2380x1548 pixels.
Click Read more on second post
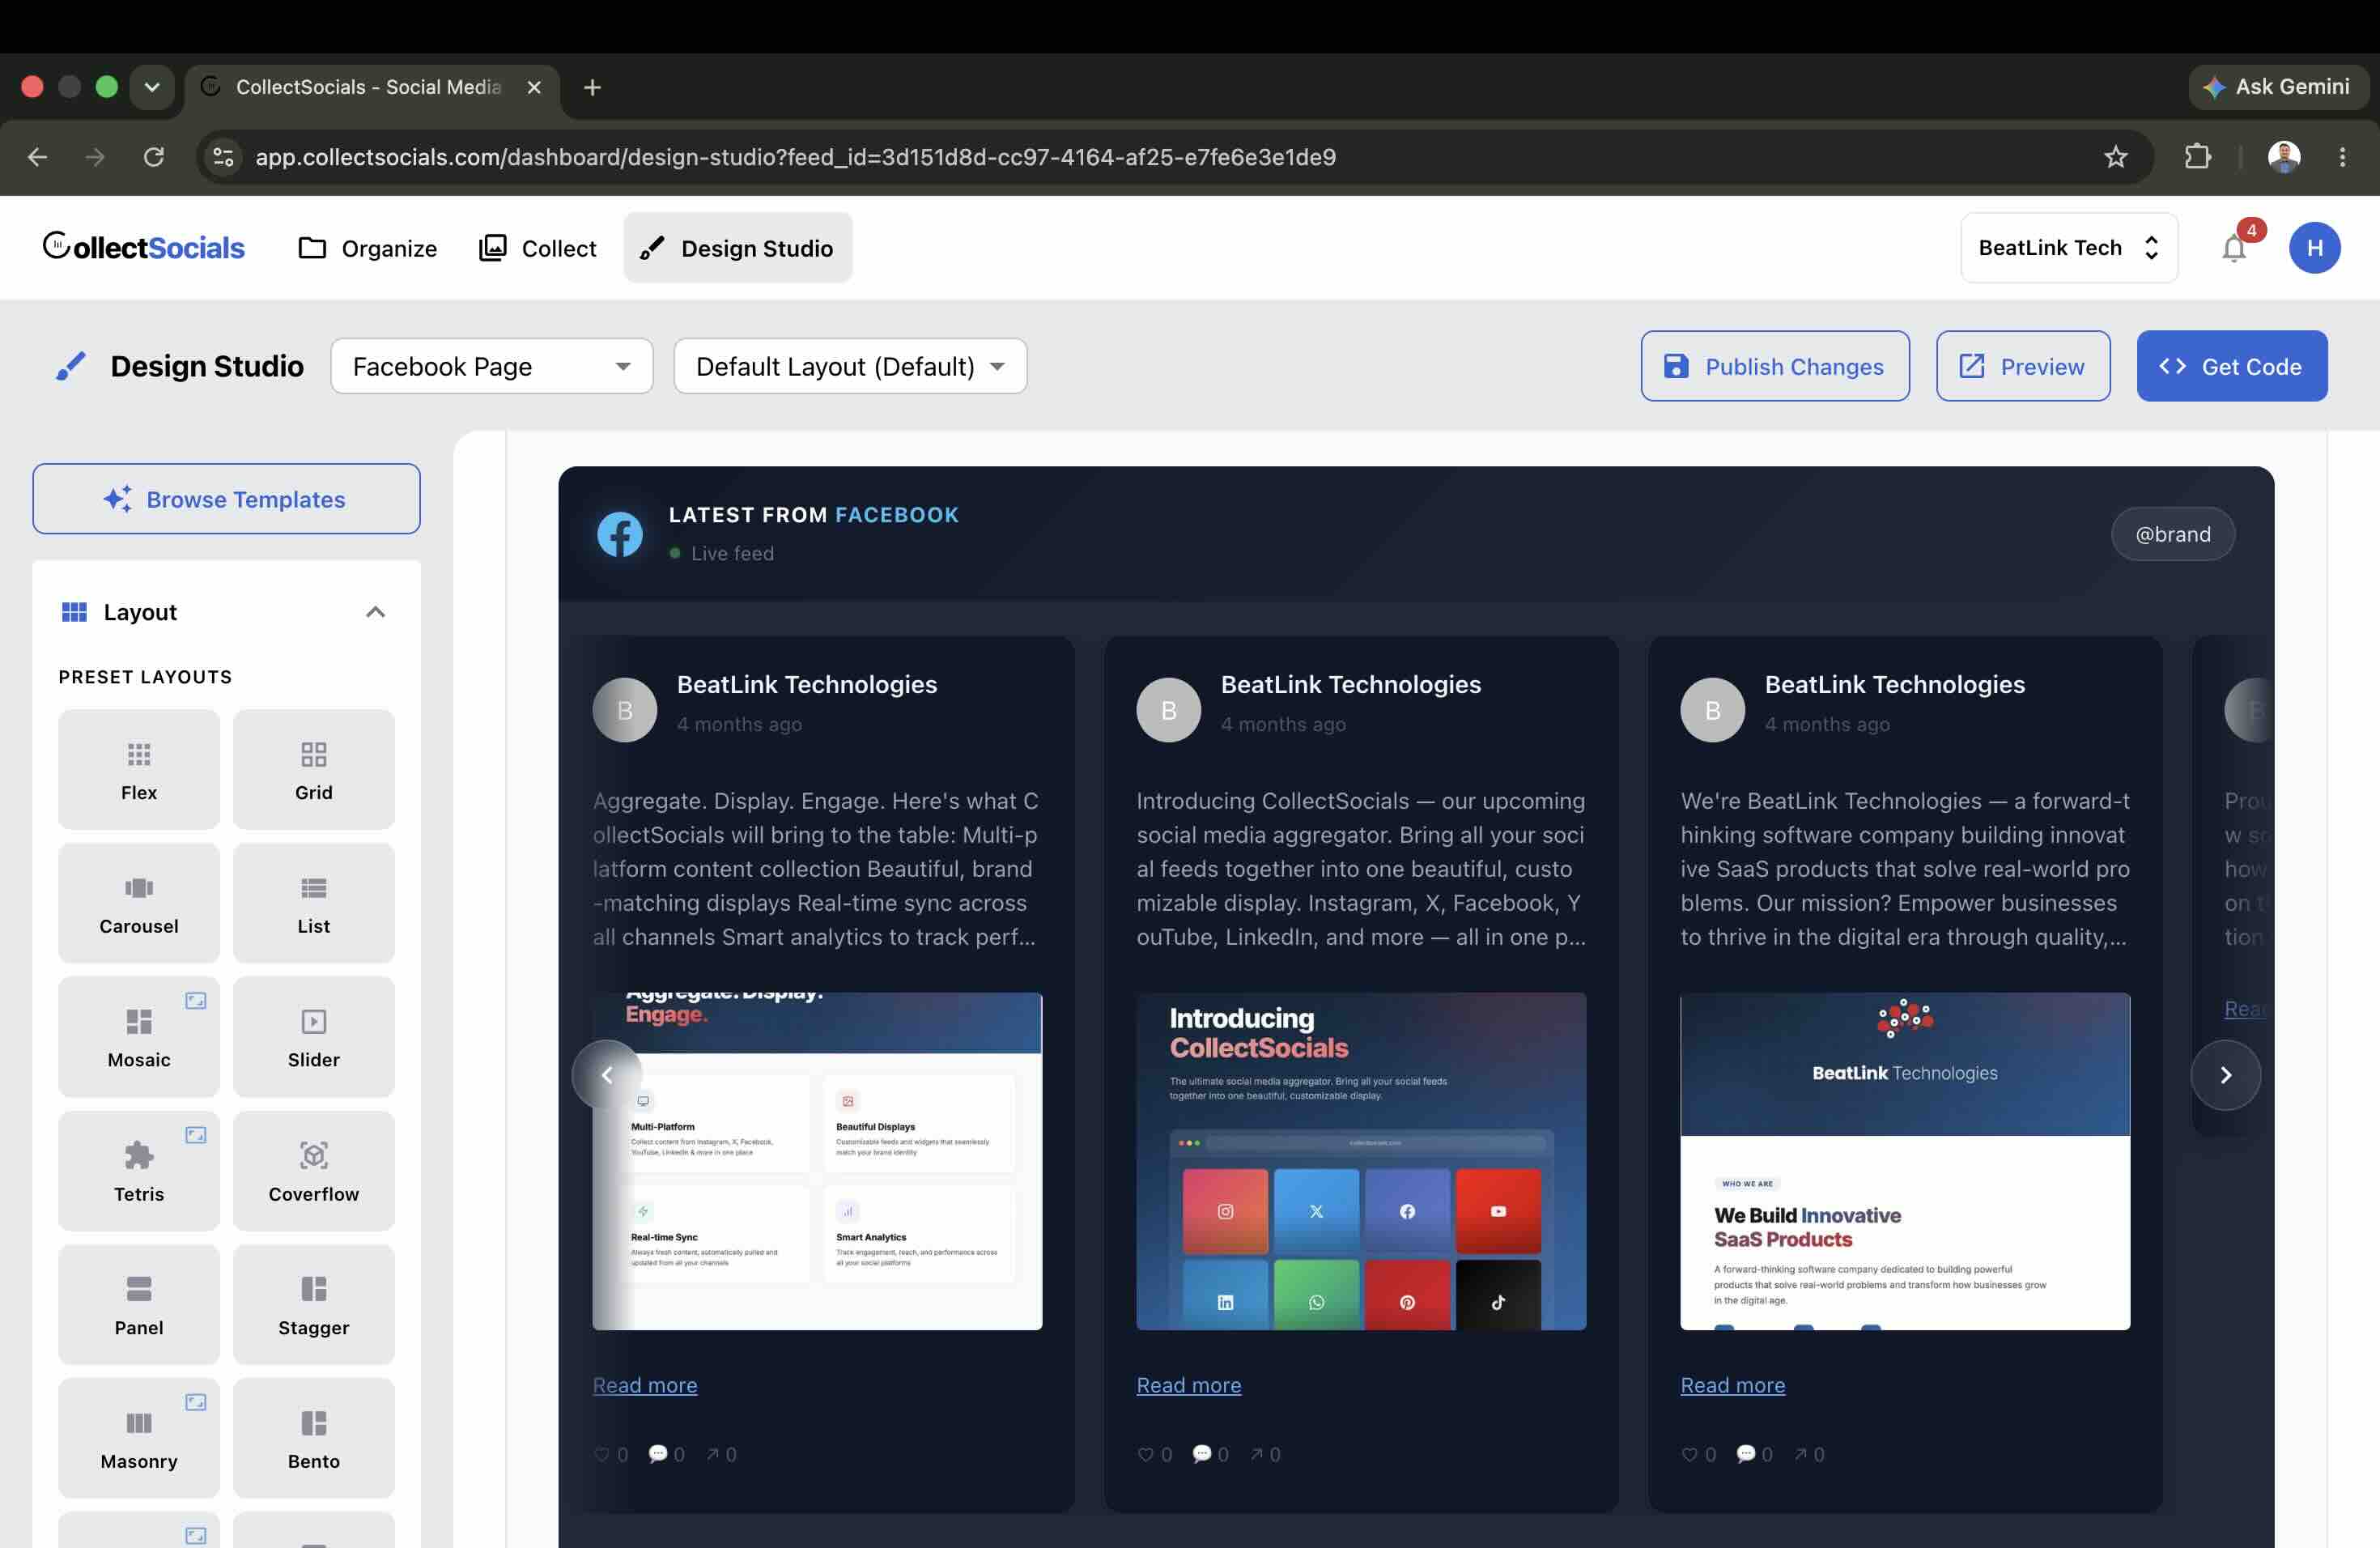coord(1189,1385)
